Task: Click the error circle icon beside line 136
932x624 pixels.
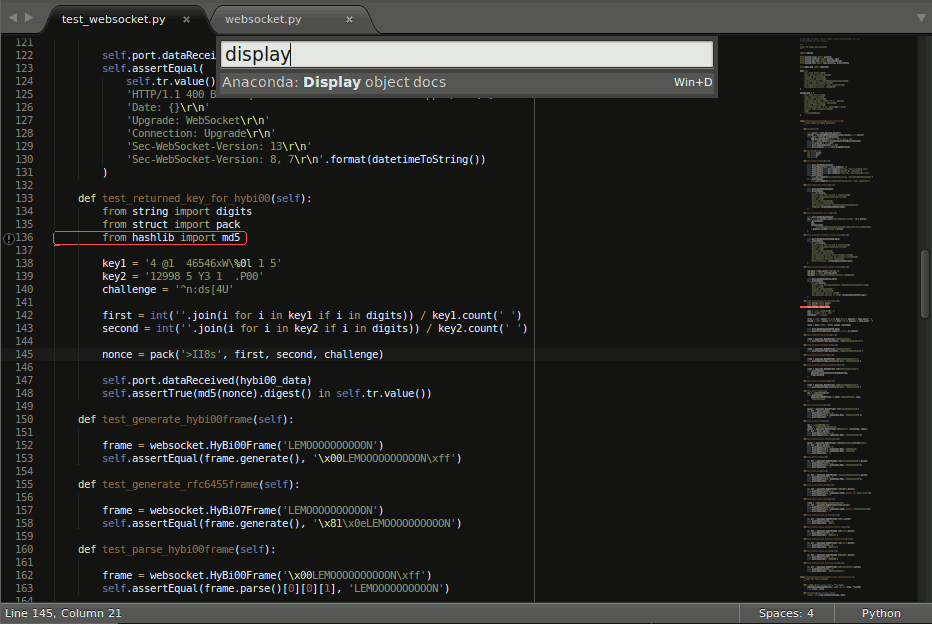Action: click(7, 238)
